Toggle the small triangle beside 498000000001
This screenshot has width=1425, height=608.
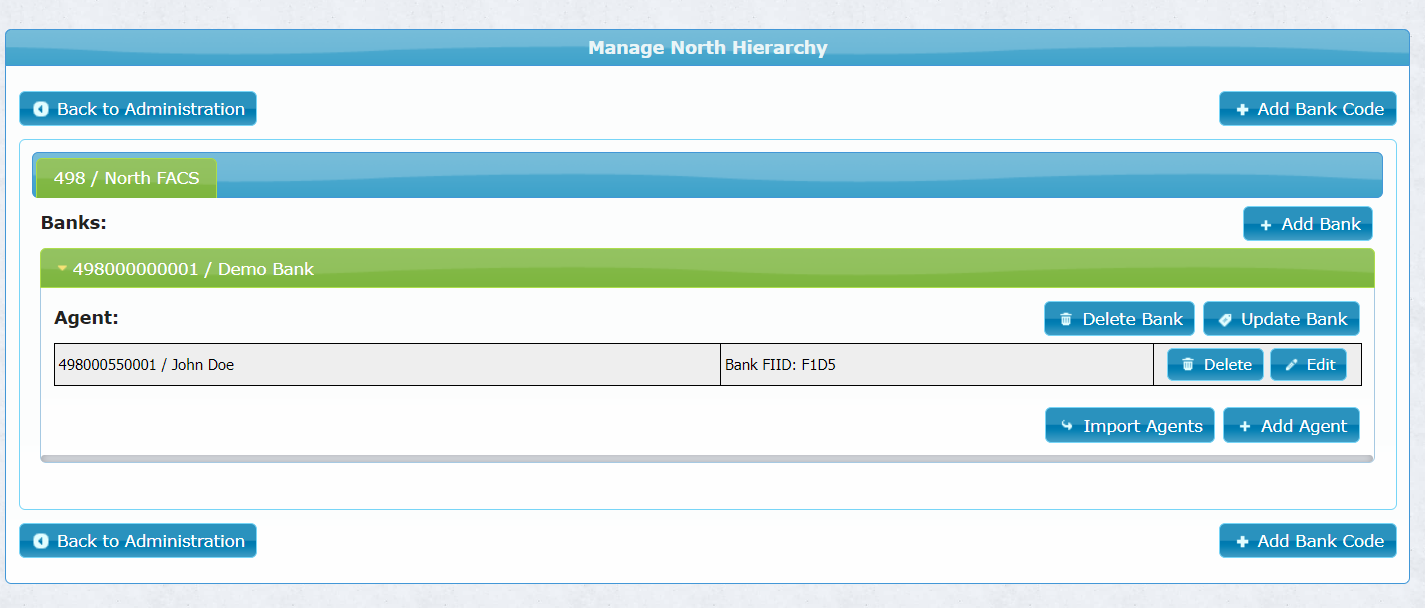click(62, 269)
